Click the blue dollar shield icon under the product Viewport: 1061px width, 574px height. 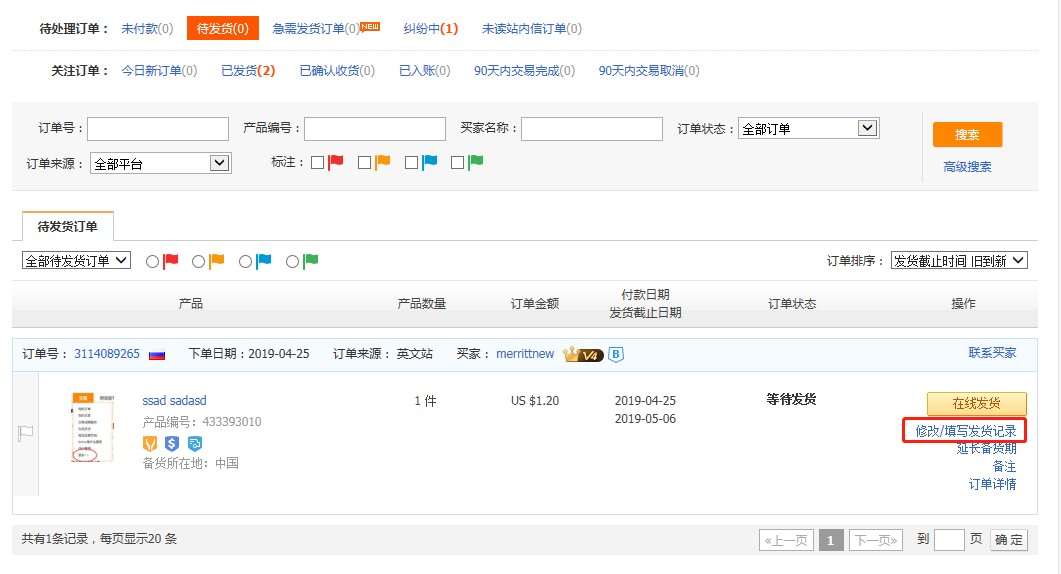pyautogui.click(x=172, y=443)
